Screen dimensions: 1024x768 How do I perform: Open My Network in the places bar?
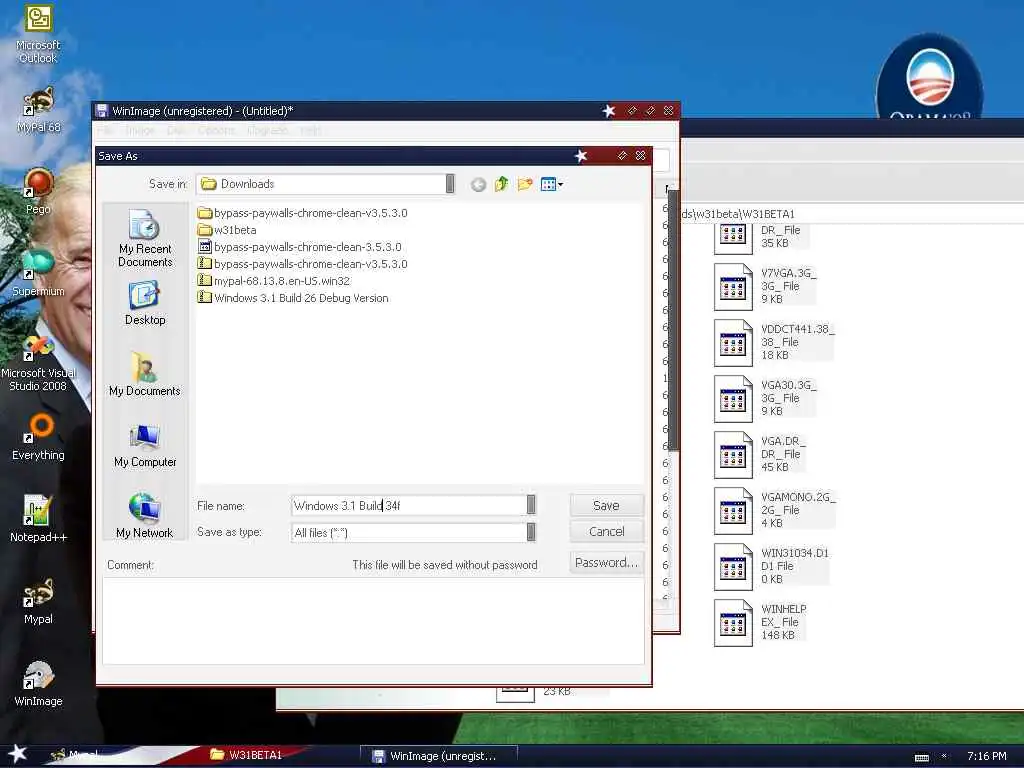144,516
